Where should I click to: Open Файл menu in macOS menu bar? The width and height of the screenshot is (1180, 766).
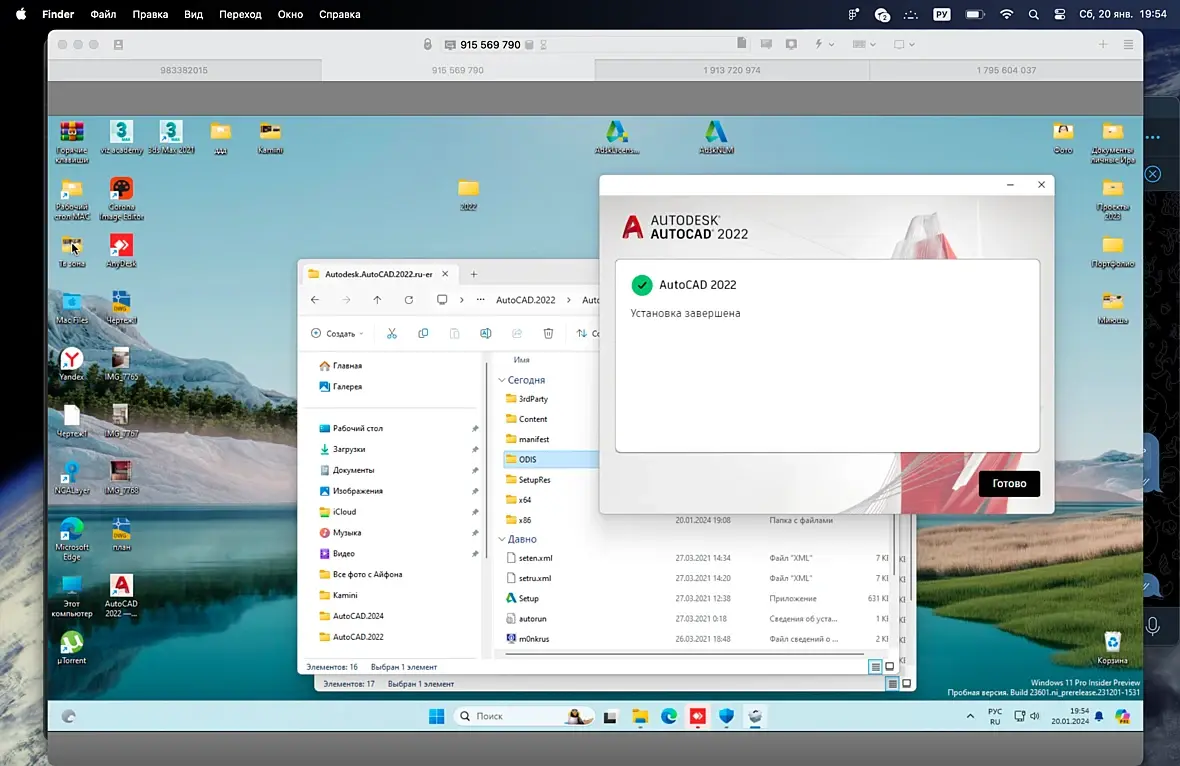(x=103, y=14)
